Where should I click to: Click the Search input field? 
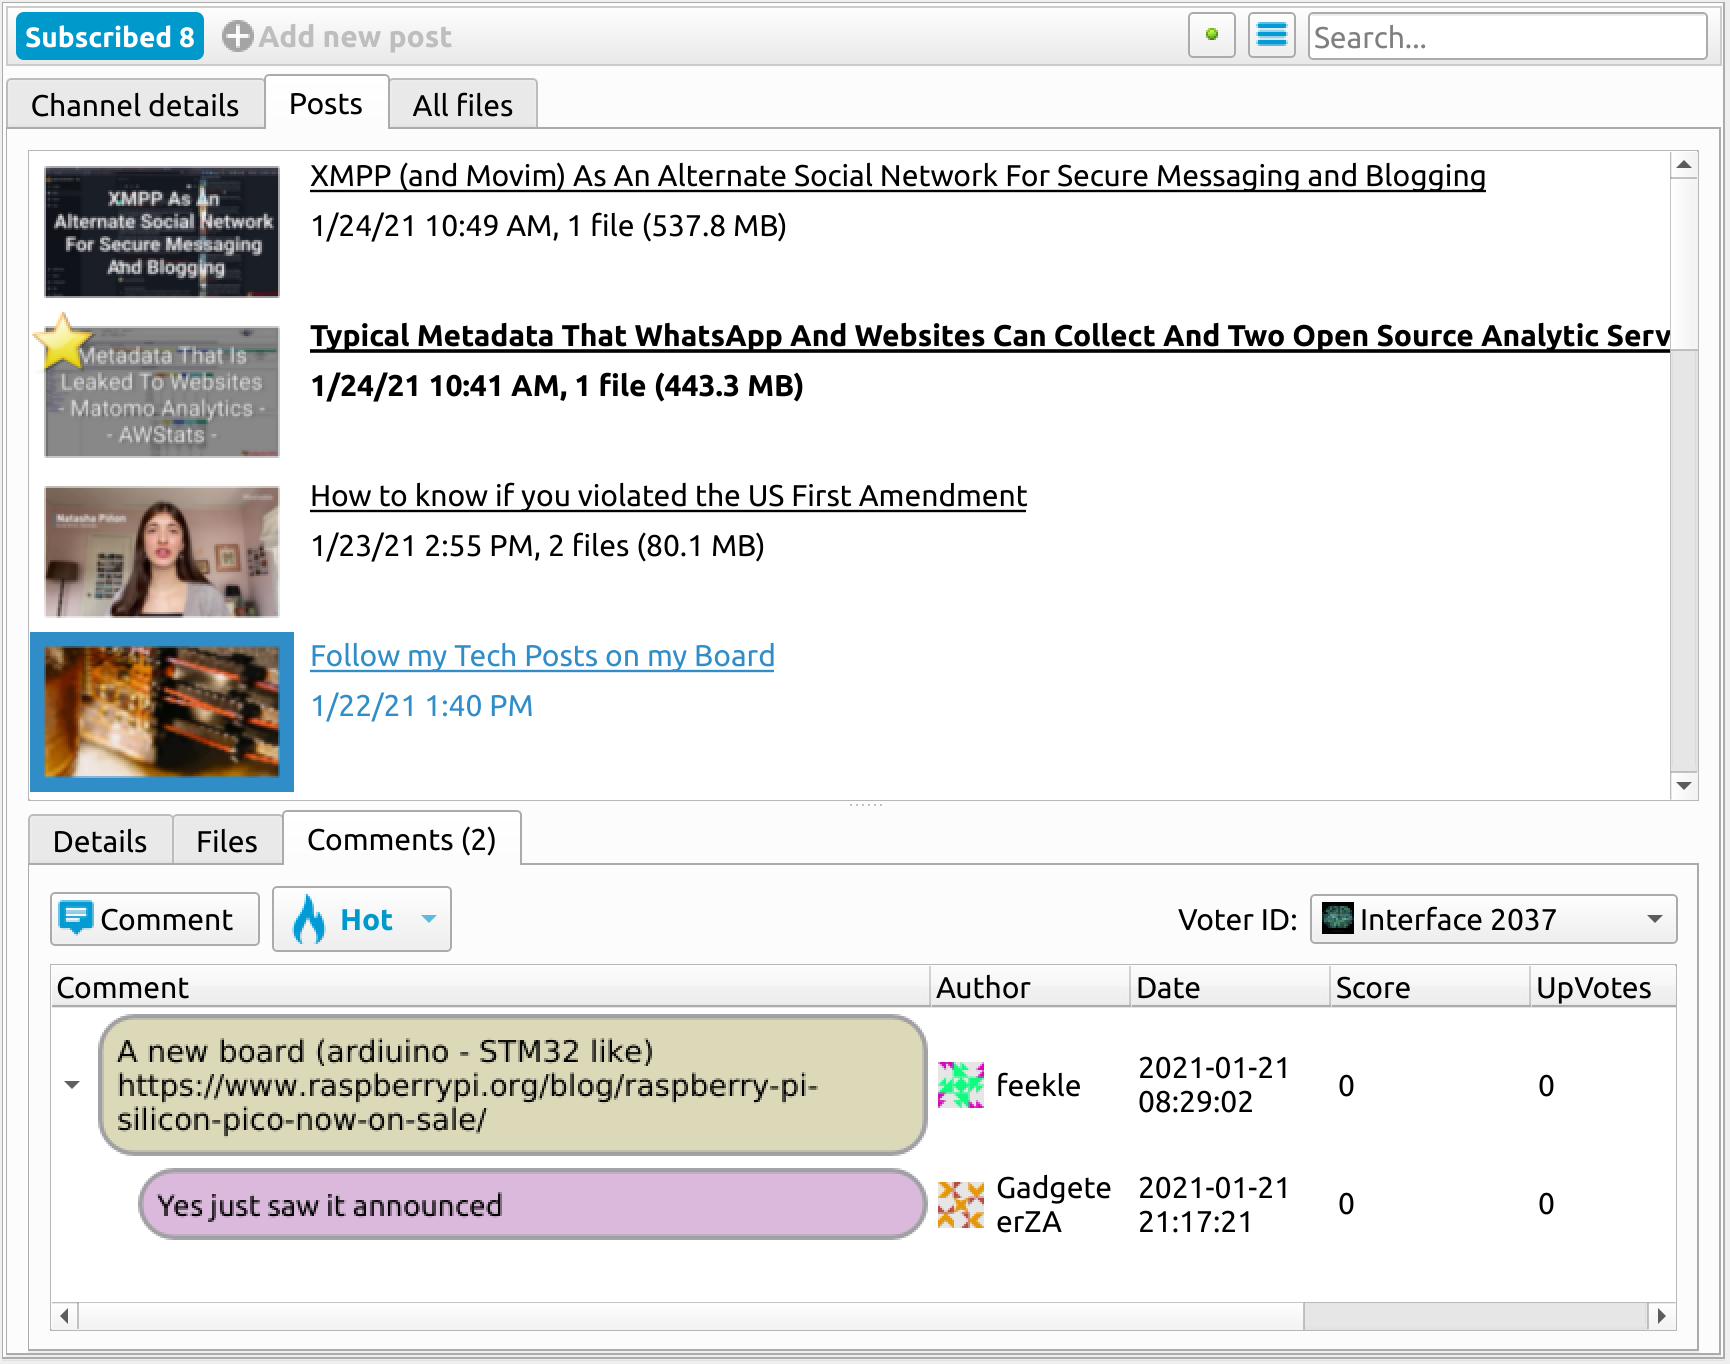click(x=1507, y=37)
